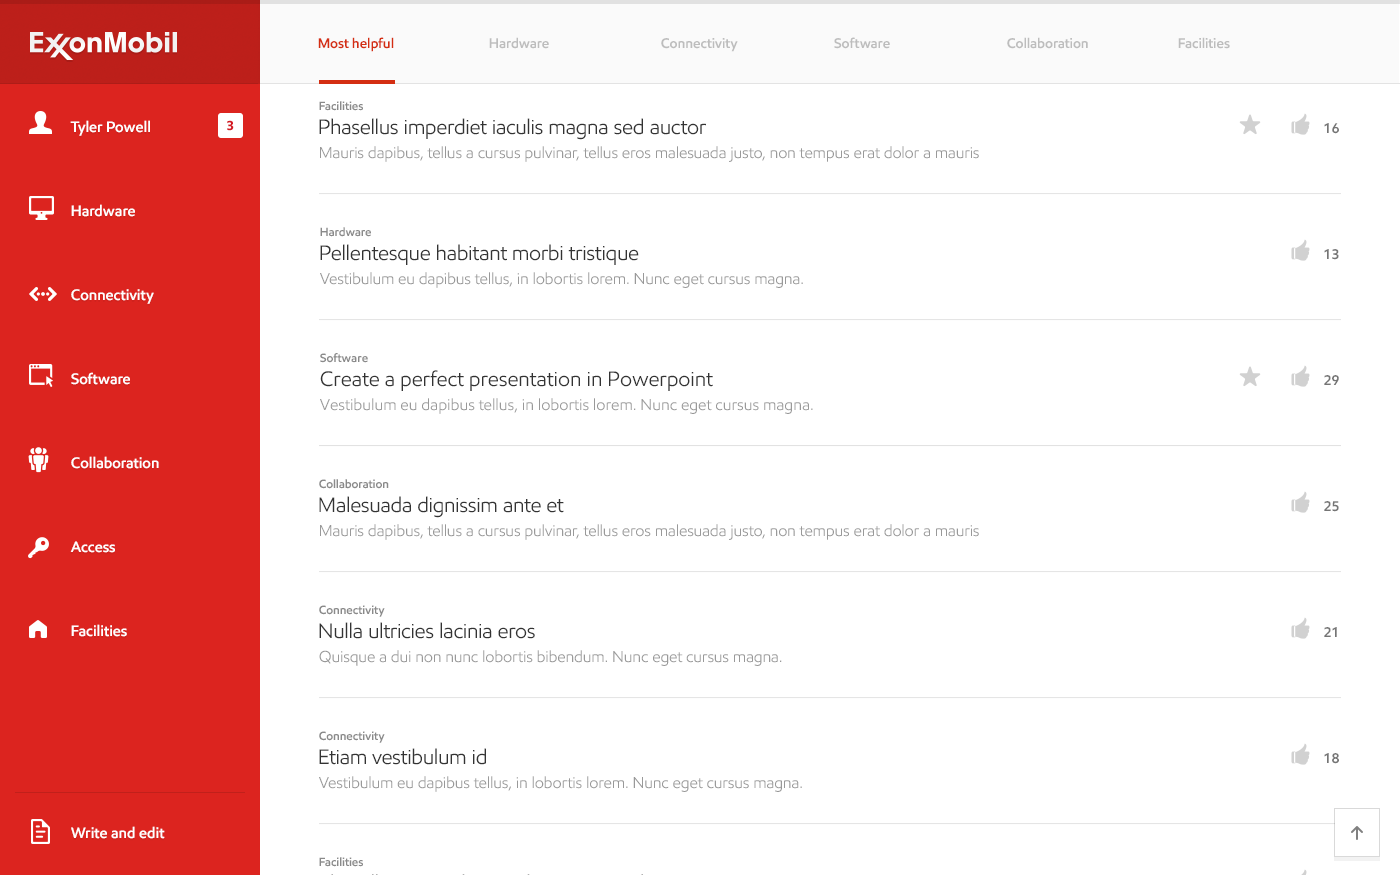This screenshot has height=875, width=1400.
Task: Open the notification badge showing 3
Action: click(230, 125)
